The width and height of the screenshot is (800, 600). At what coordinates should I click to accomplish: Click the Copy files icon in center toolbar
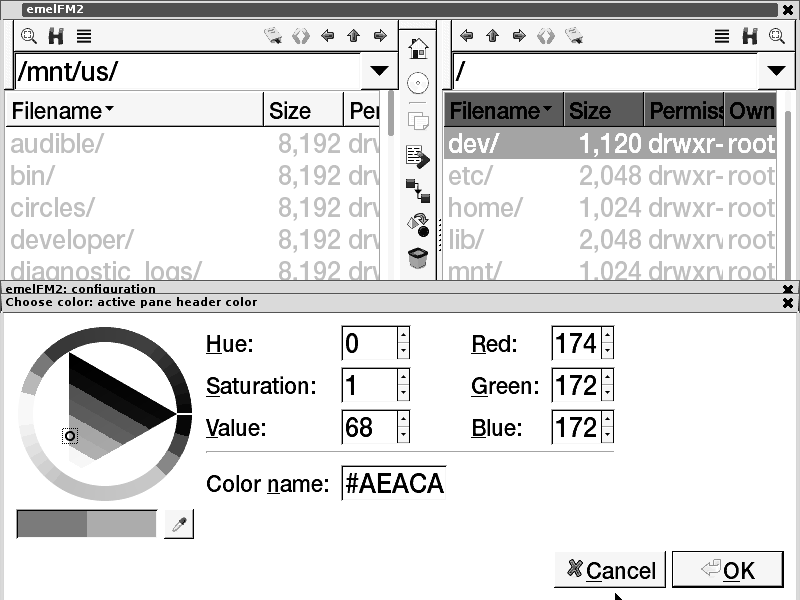[418, 121]
